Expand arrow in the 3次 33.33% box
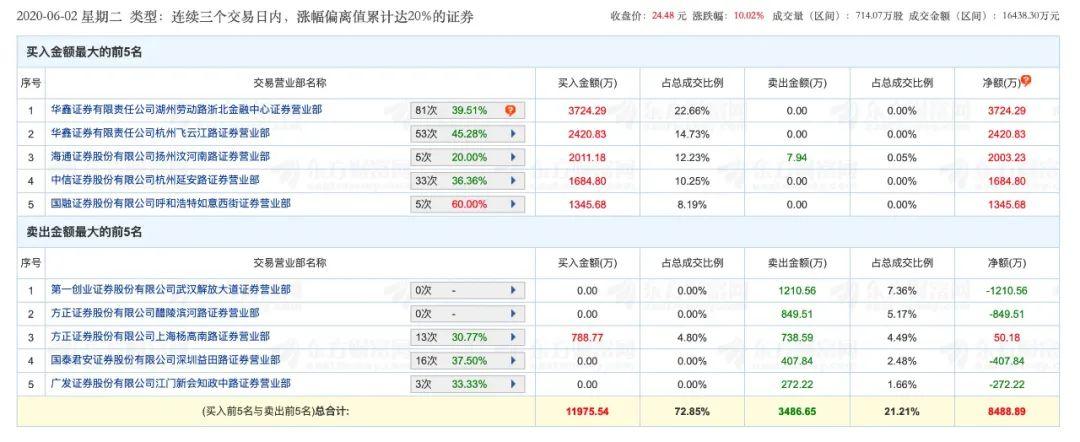The height and width of the screenshot is (442, 1080). pos(513,384)
